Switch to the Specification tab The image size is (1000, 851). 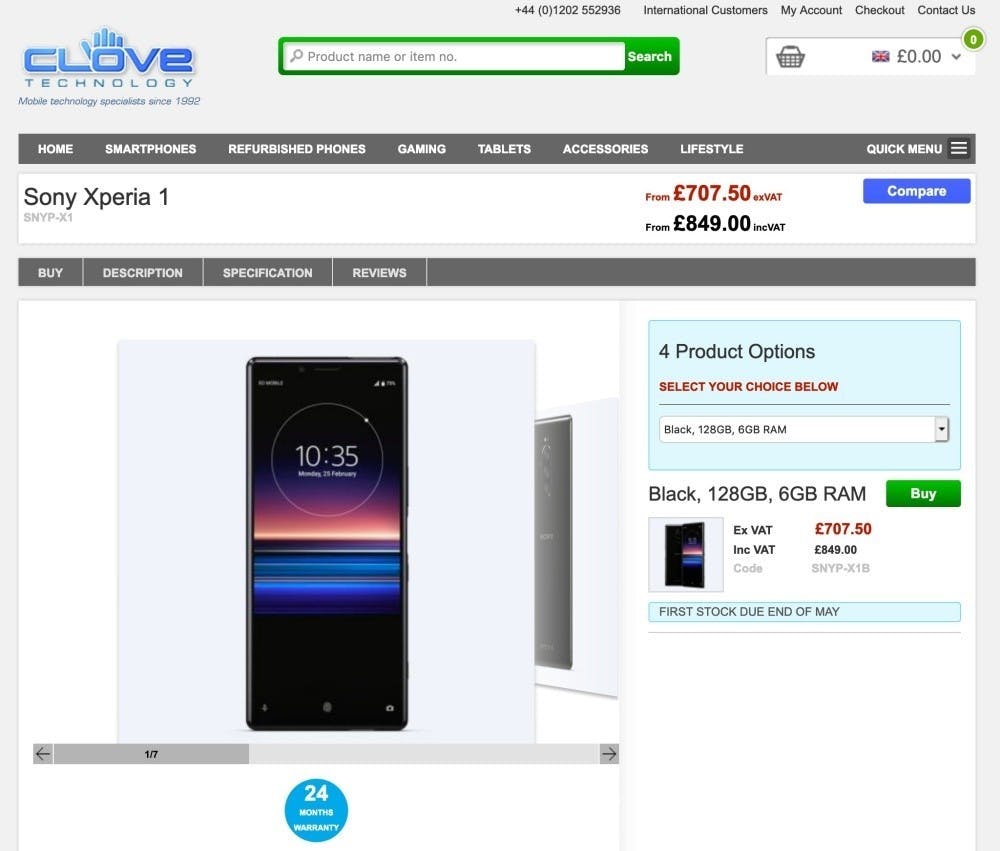coord(268,272)
